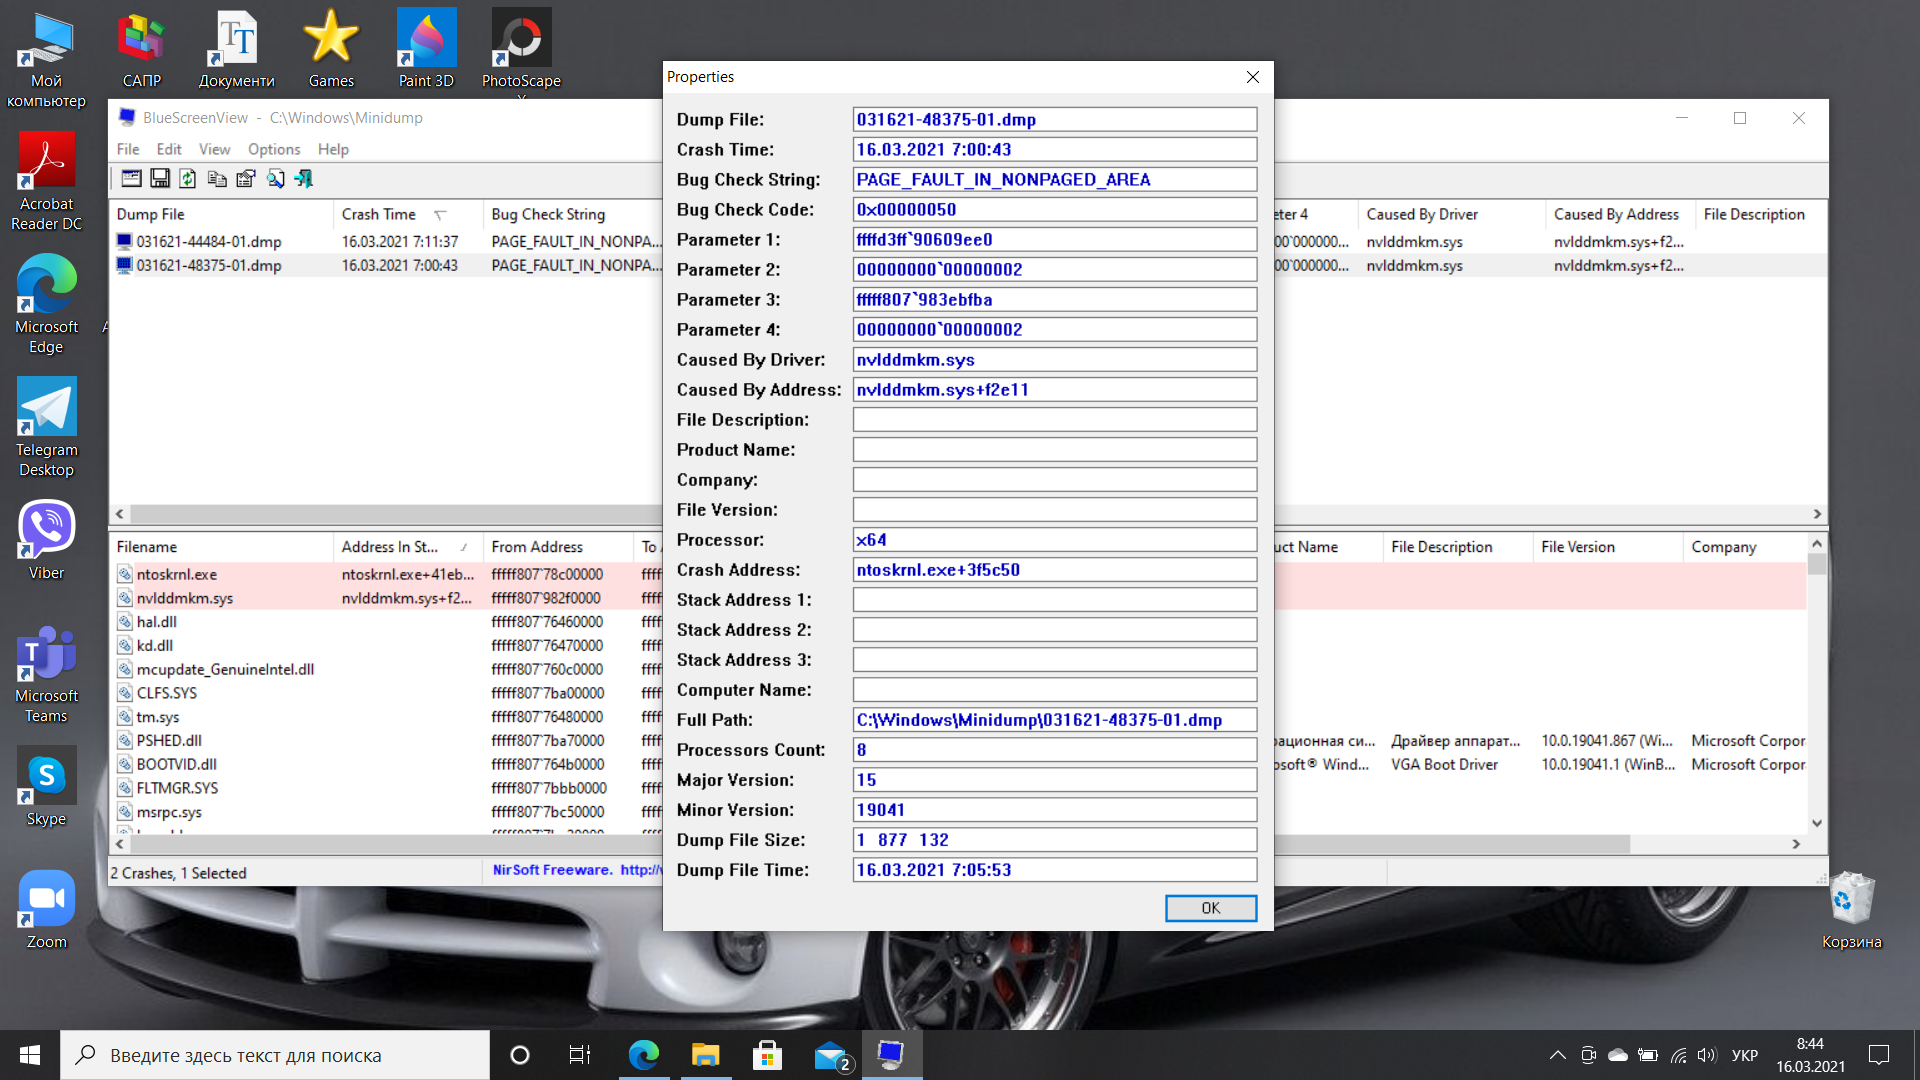The height and width of the screenshot is (1080, 1920).
Task: Open Microsoft Edge desktop shortcut
Action: 46,305
